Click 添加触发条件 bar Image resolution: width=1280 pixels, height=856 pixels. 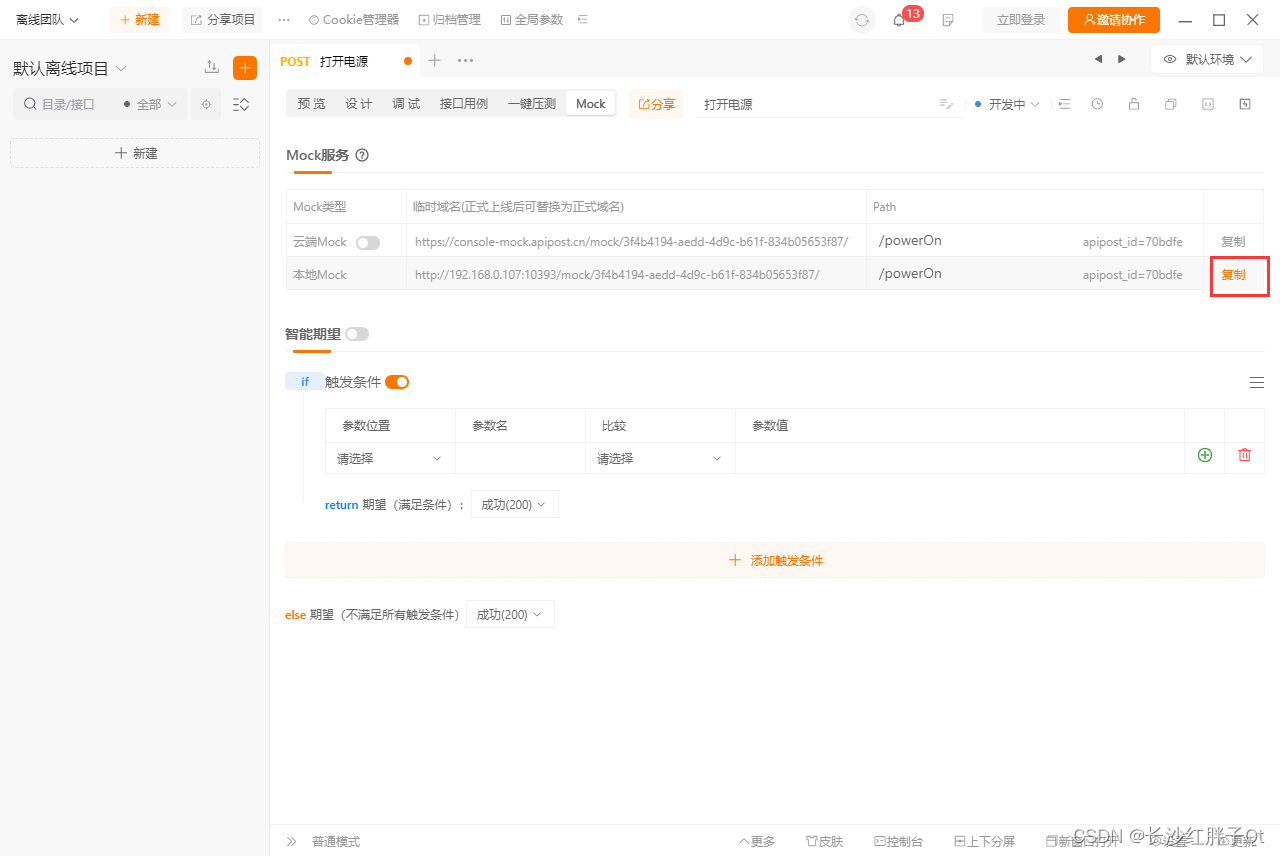(x=775, y=560)
